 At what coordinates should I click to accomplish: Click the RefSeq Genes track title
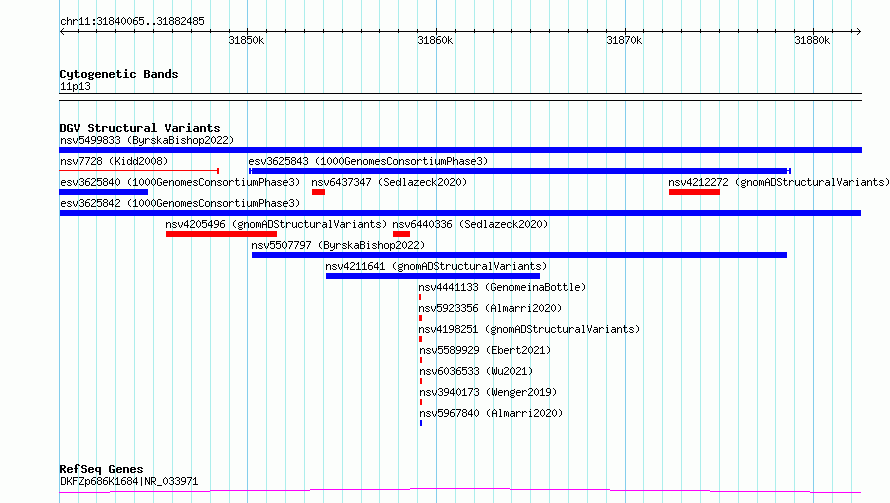[101, 469]
